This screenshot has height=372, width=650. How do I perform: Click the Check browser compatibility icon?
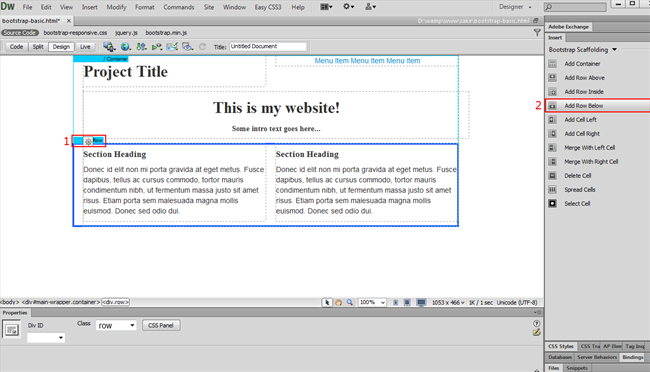click(172, 47)
